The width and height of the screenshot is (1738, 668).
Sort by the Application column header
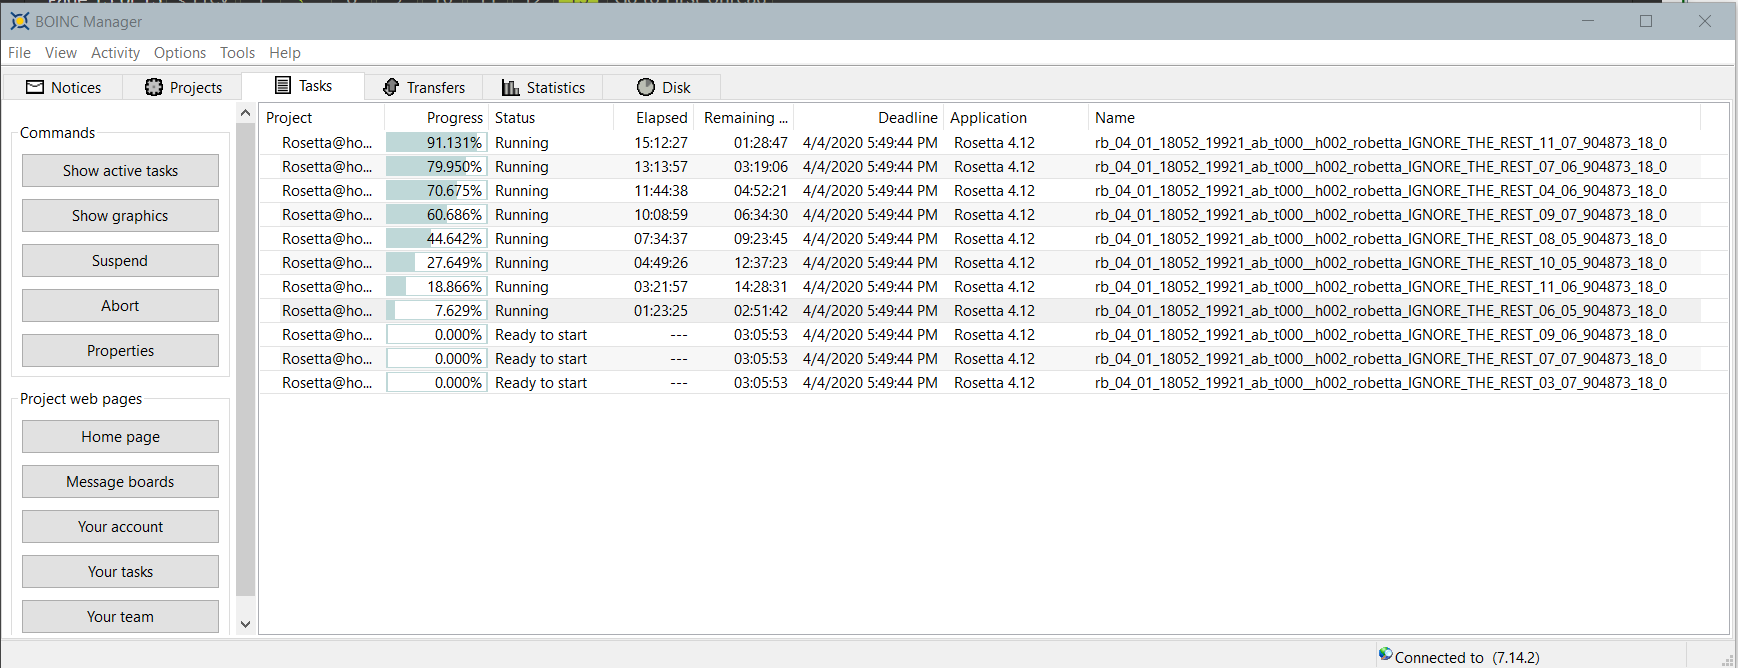(1016, 118)
